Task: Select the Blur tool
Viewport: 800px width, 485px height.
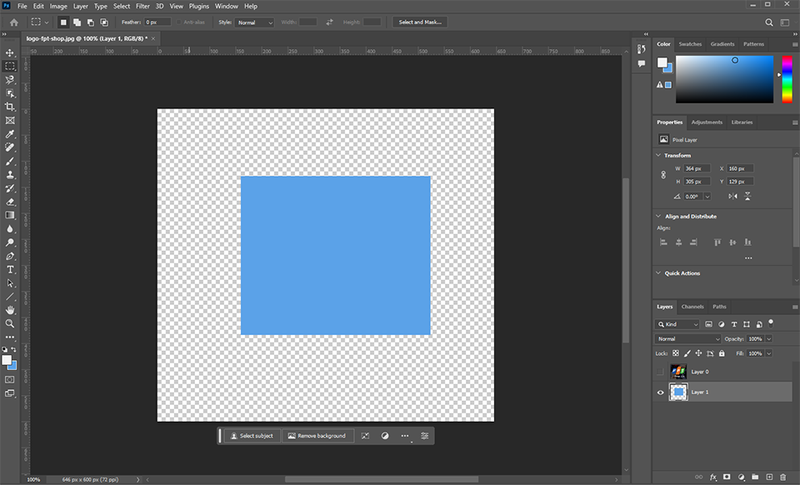Action: coord(10,229)
